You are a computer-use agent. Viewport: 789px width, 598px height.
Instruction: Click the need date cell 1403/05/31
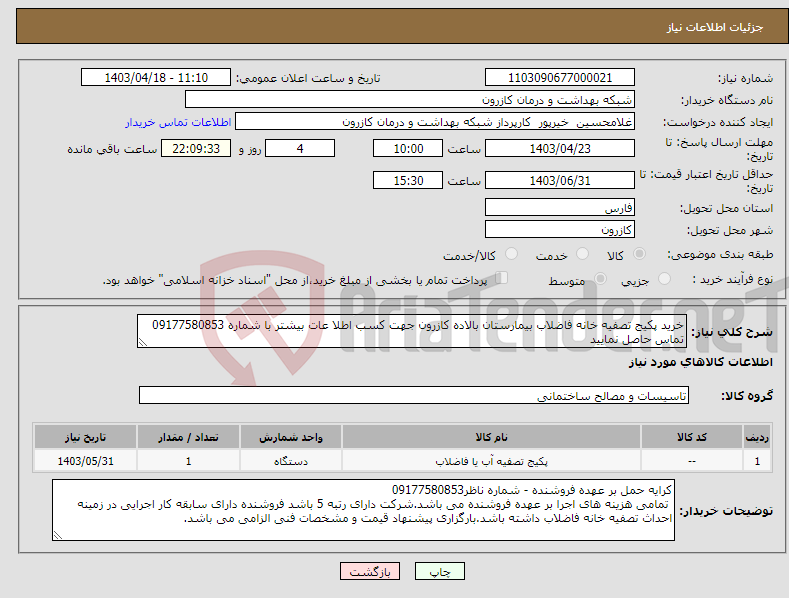[x=85, y=461]
